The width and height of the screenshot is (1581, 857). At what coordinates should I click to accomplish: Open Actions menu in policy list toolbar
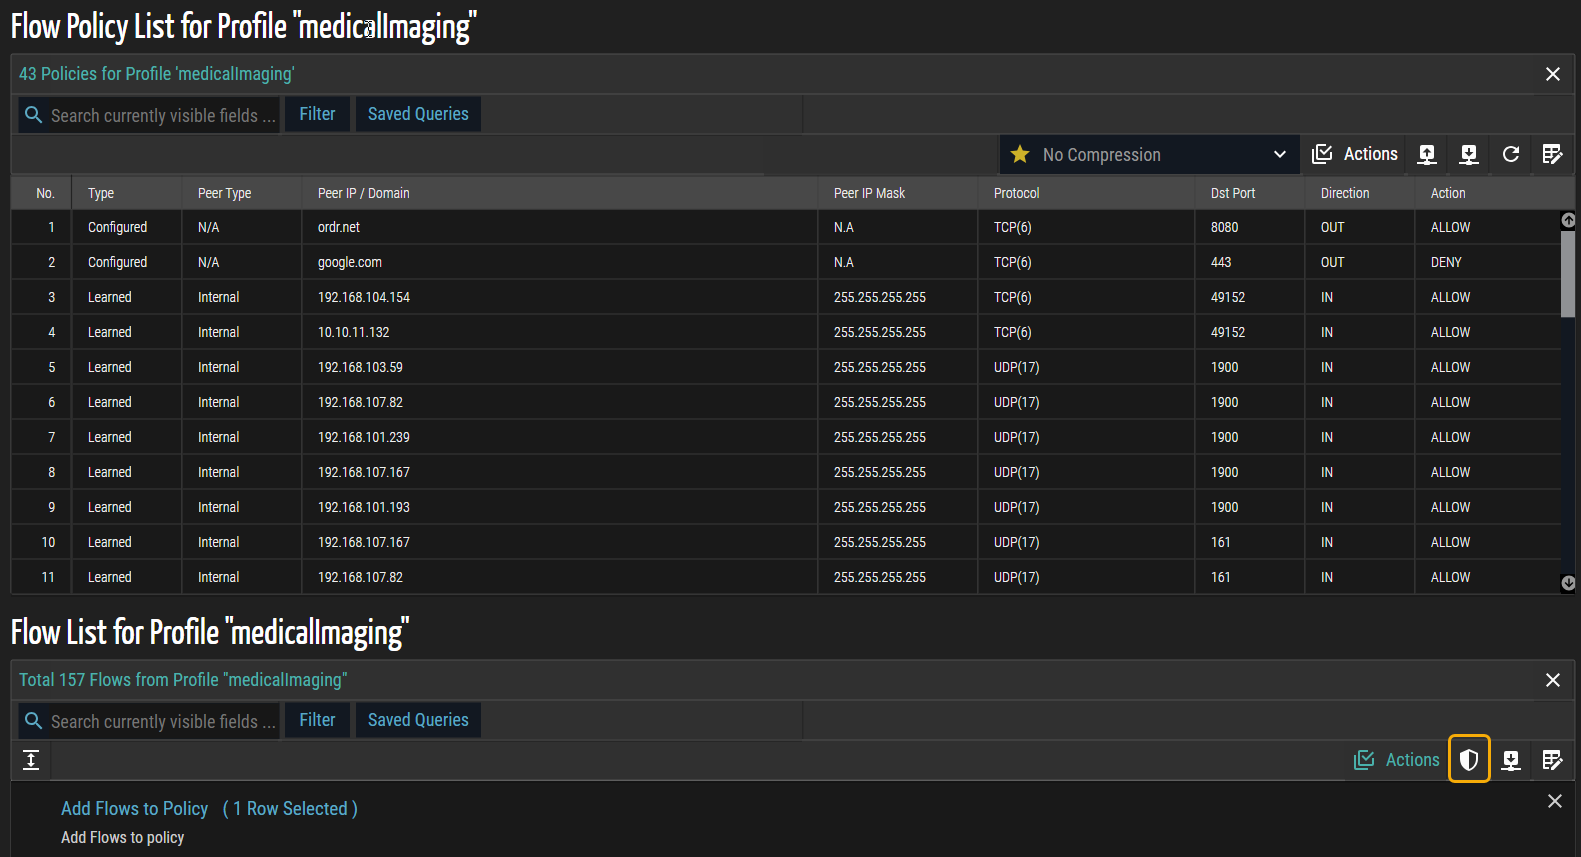point(1355,154)
